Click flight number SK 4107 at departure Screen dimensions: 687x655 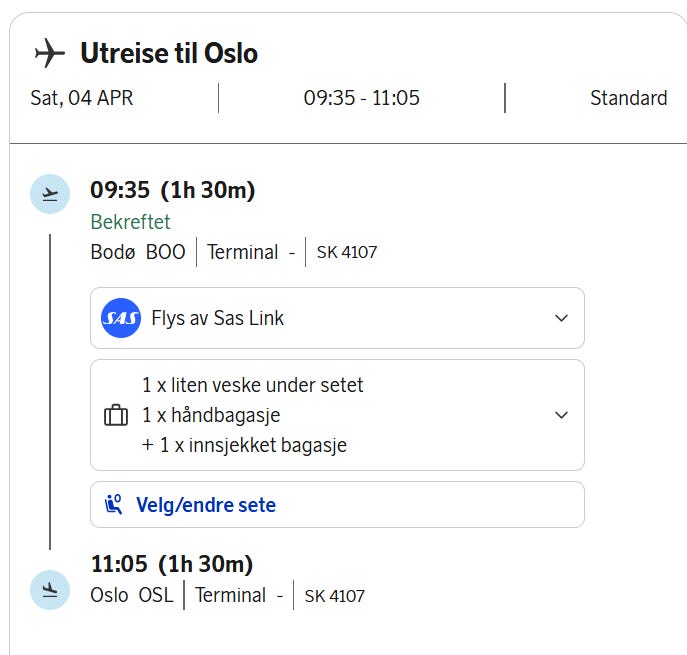pos(347,253)
